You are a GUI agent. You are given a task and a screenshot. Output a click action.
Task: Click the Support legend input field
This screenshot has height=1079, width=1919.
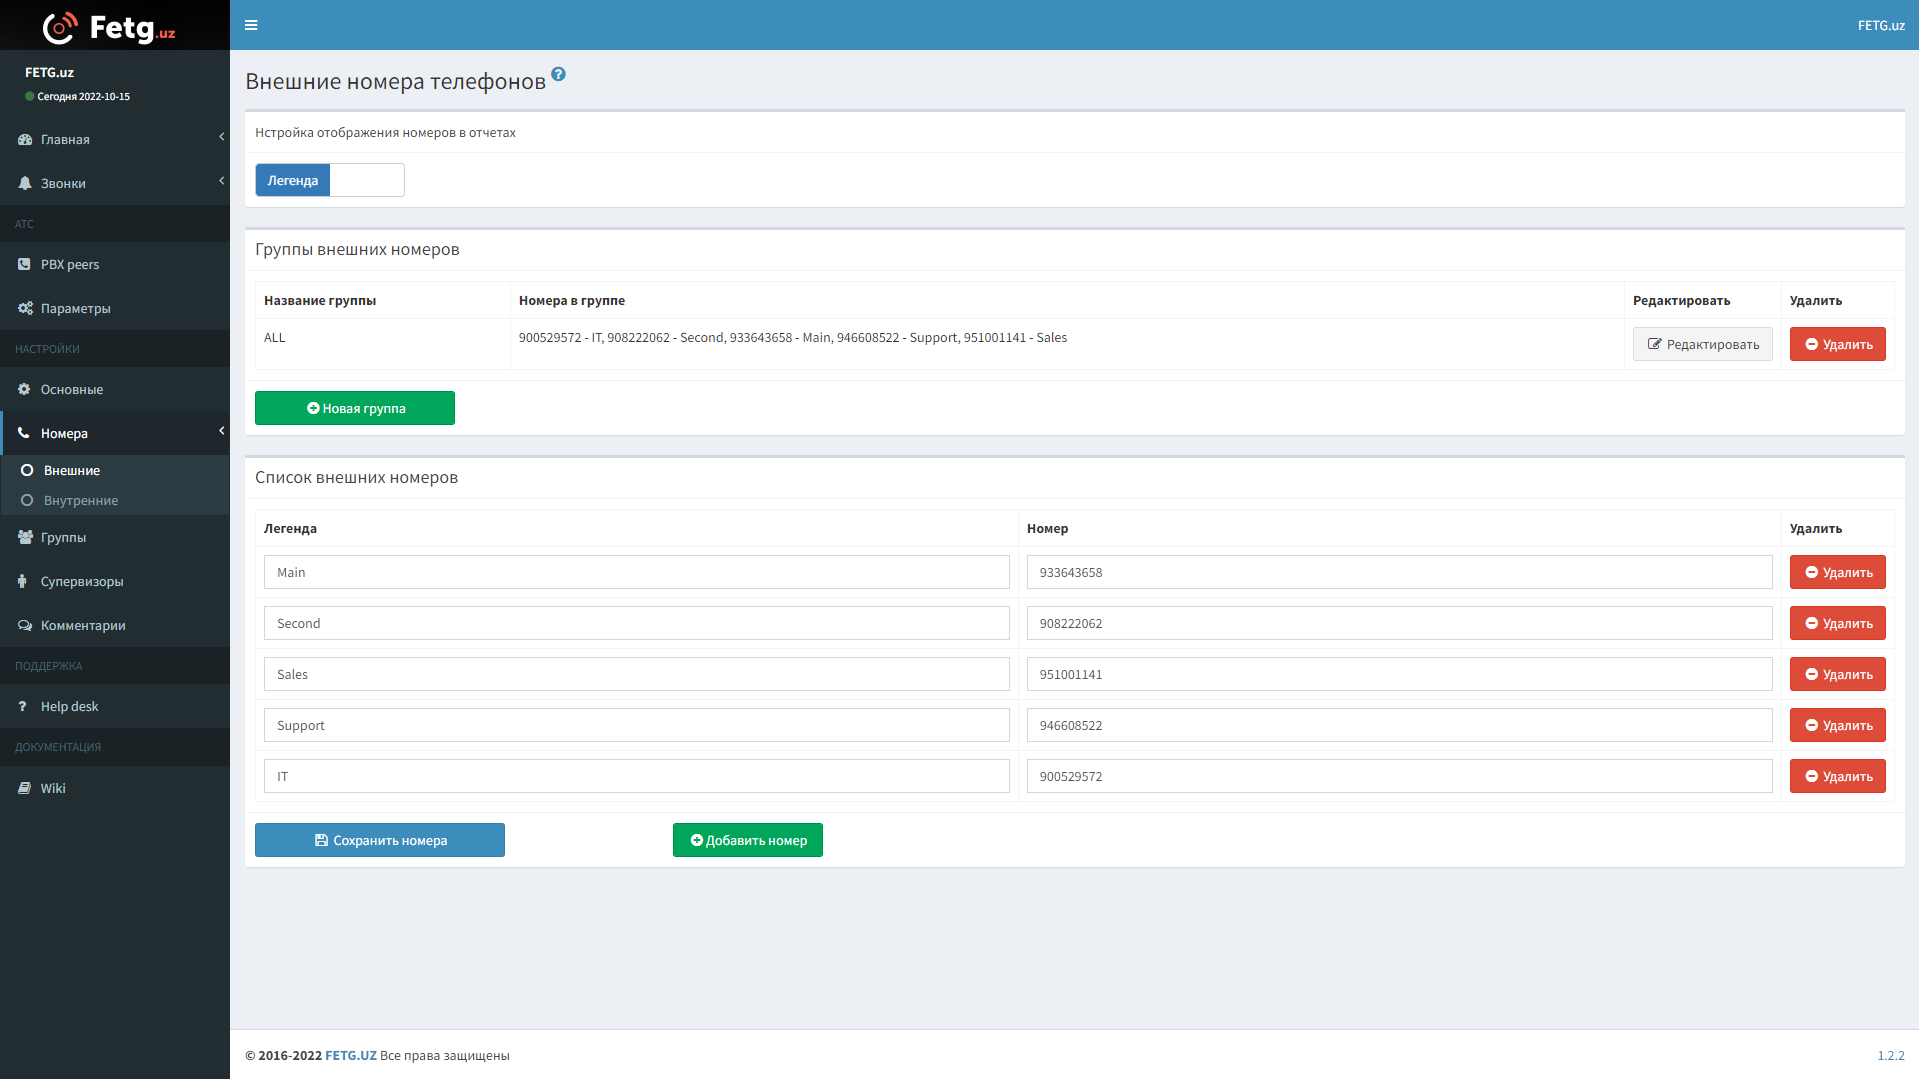pos(636,726)
